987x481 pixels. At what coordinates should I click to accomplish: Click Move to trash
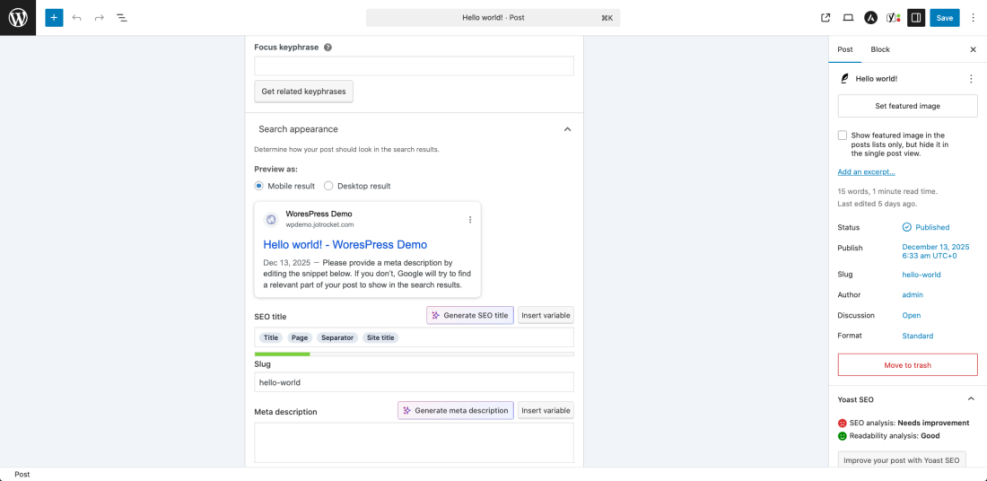tap(907, 365)
